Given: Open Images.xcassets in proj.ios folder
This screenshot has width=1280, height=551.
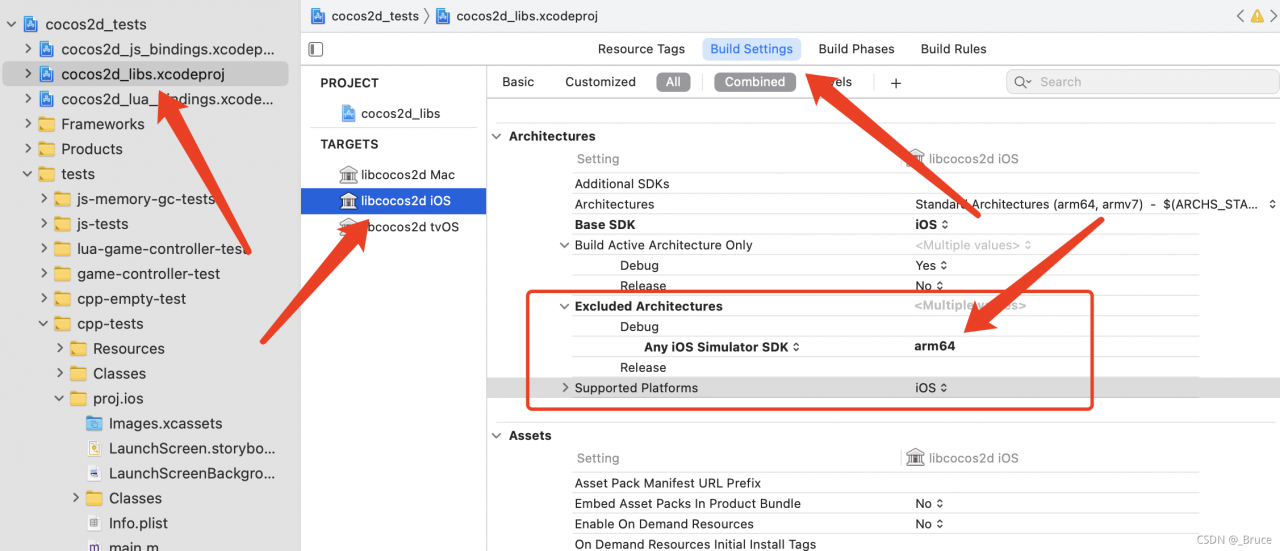Looking at the screenshot, I should point(165,423).
